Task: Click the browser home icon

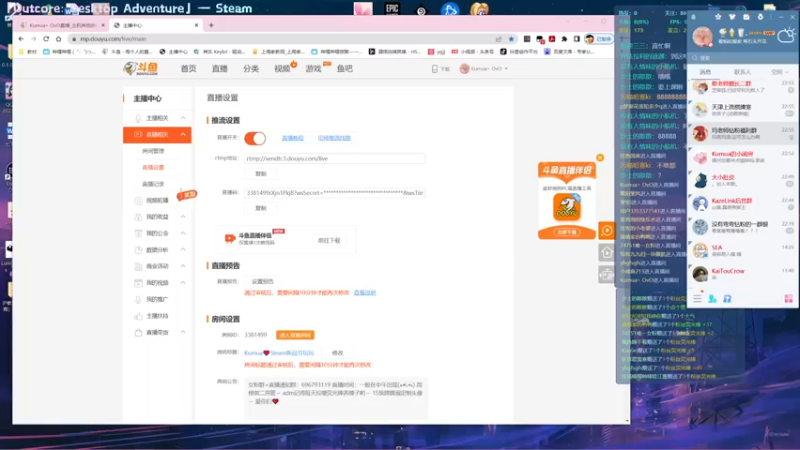Action: coord(58,39)
